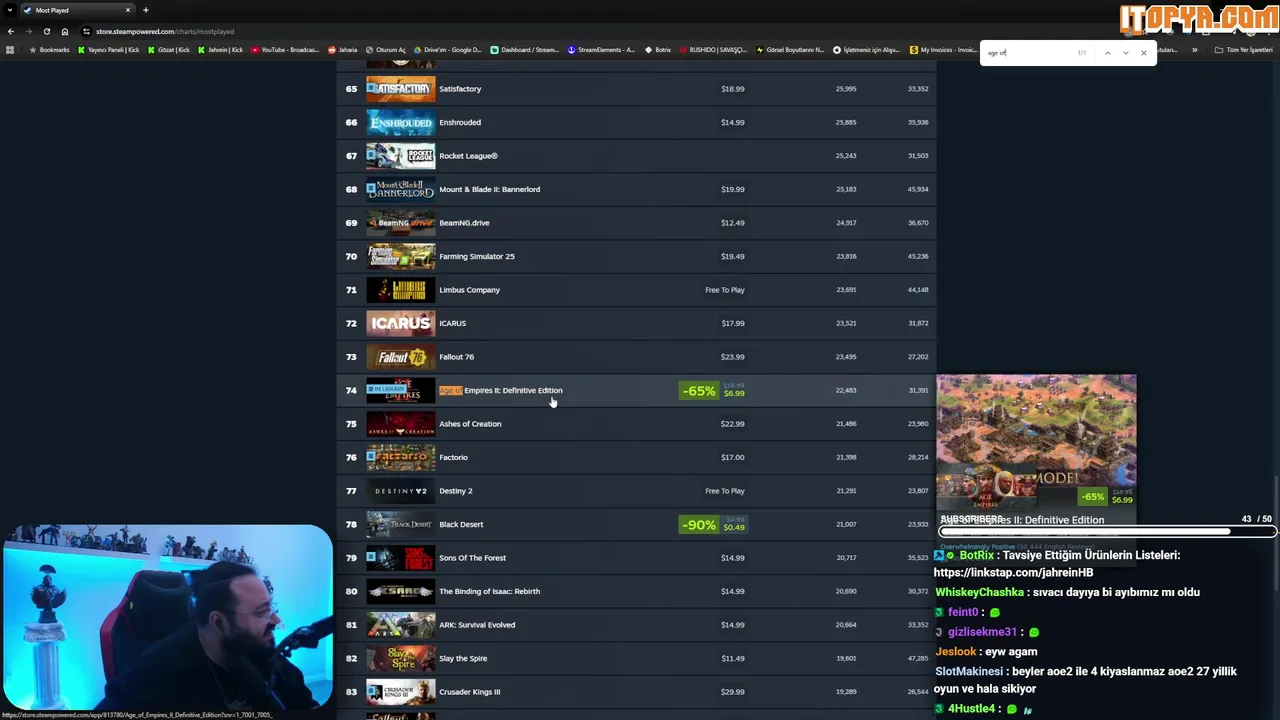Open the Fallout 76 capsule image
This screenshot has width=1280, height=720.
coord(400,357)
